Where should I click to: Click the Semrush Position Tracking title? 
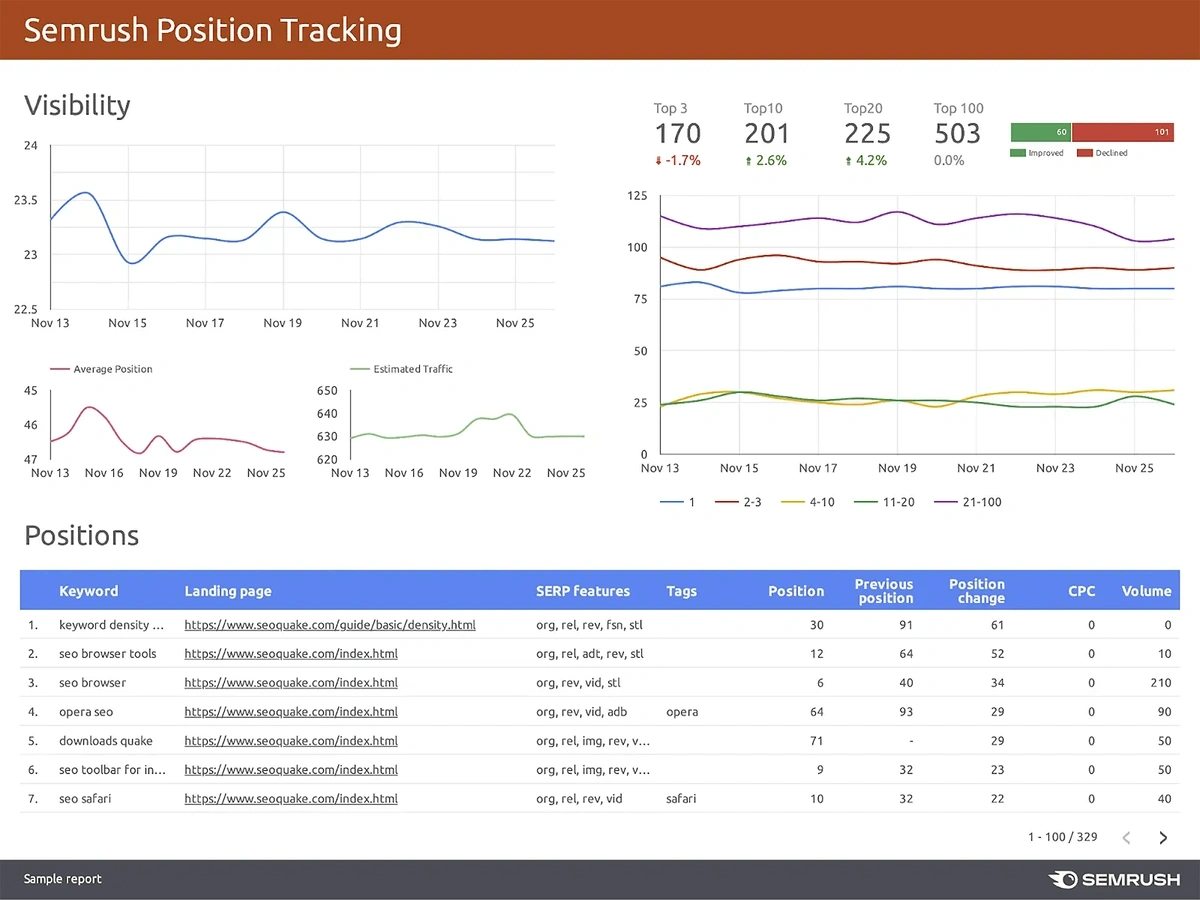(x=212, y=30)
